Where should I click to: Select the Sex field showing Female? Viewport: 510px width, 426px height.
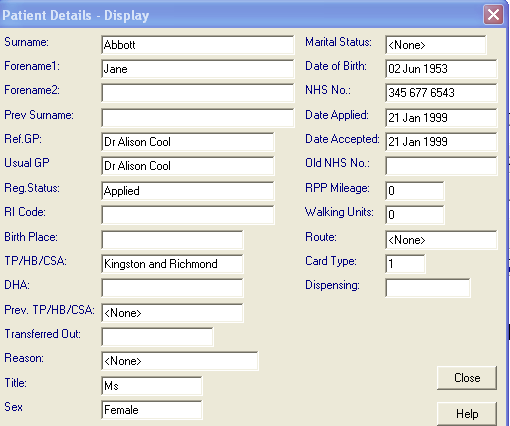(x=152, y=410)
